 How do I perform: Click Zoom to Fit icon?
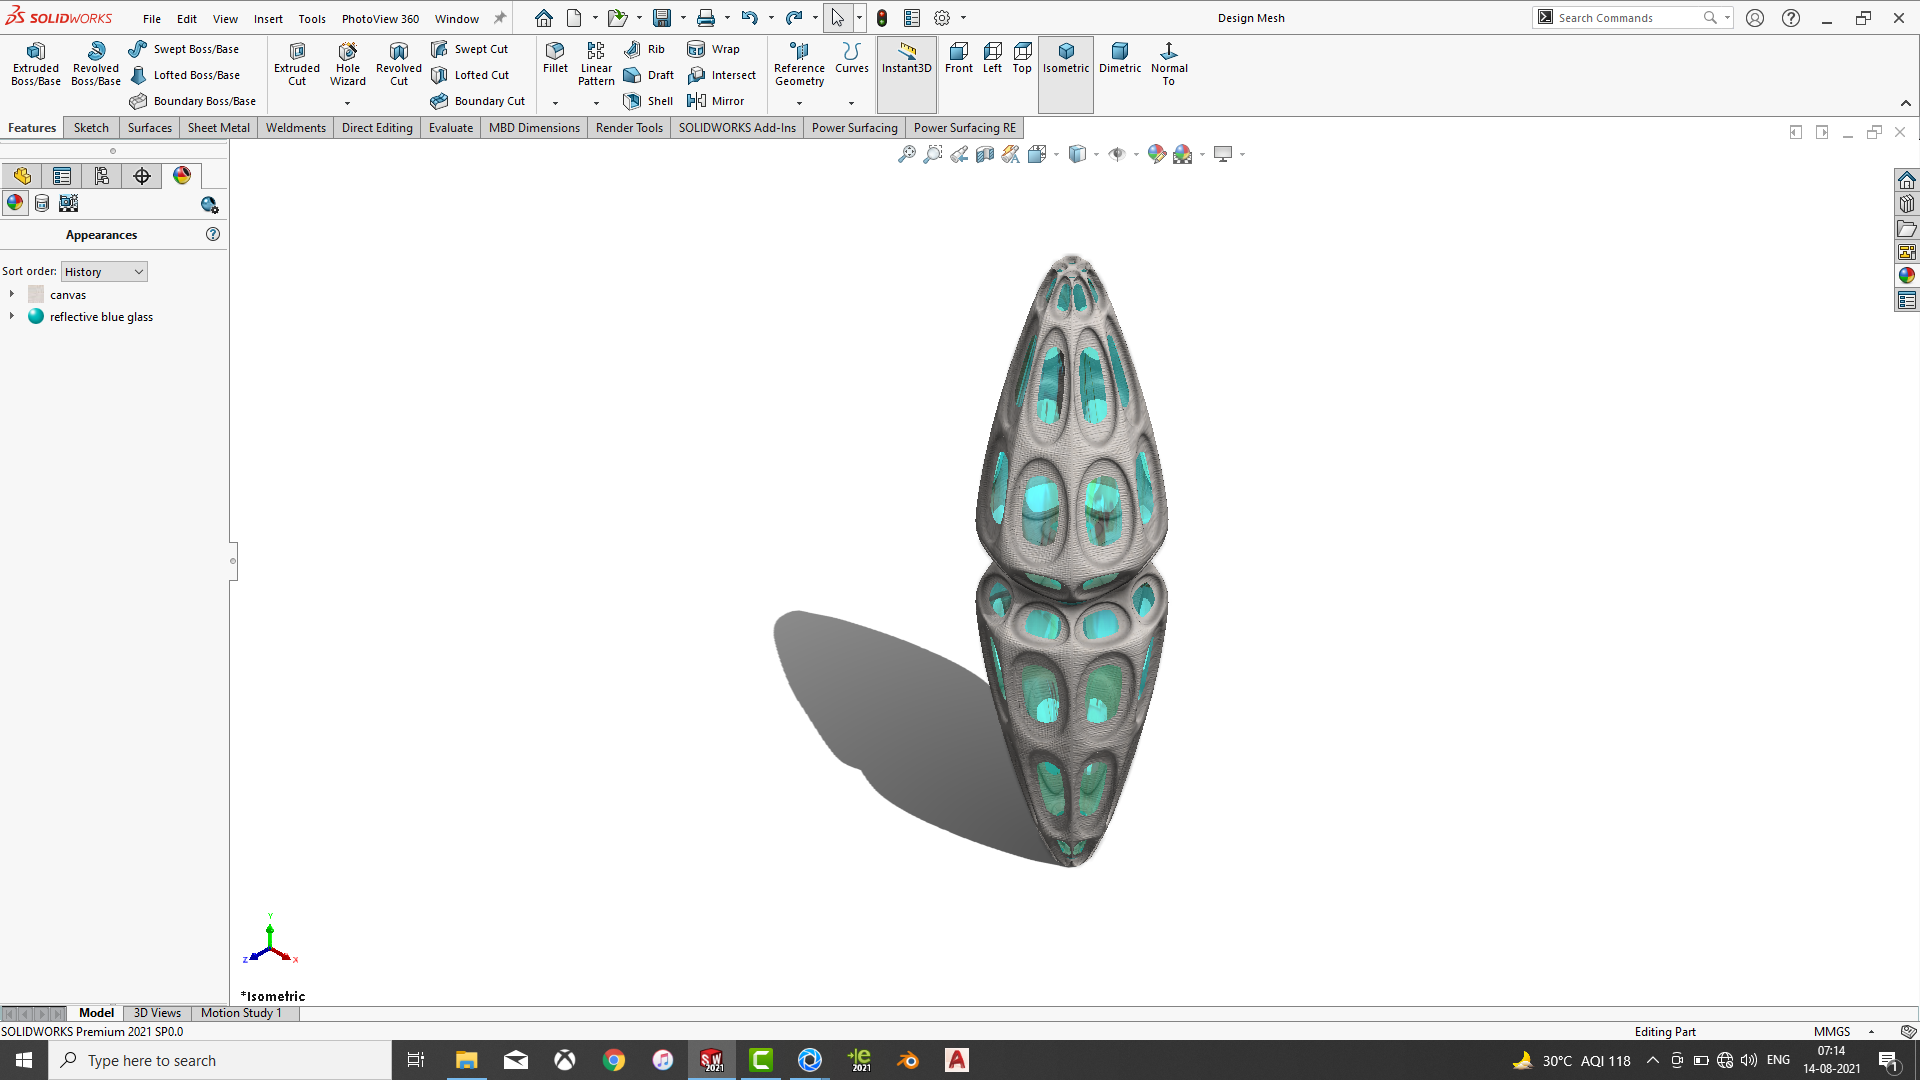coord(906,154)
